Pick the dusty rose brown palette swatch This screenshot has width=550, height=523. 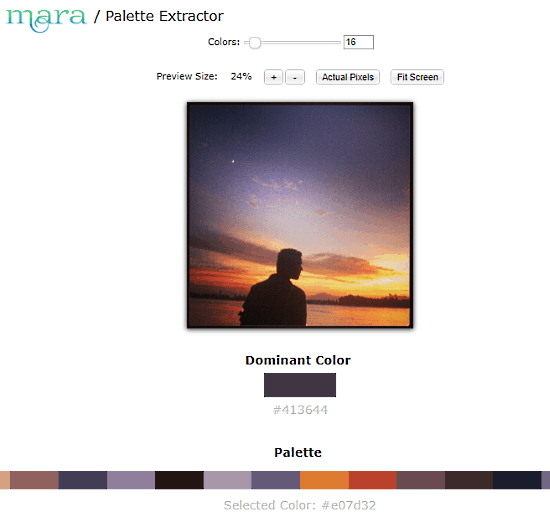tap(34, 480)
